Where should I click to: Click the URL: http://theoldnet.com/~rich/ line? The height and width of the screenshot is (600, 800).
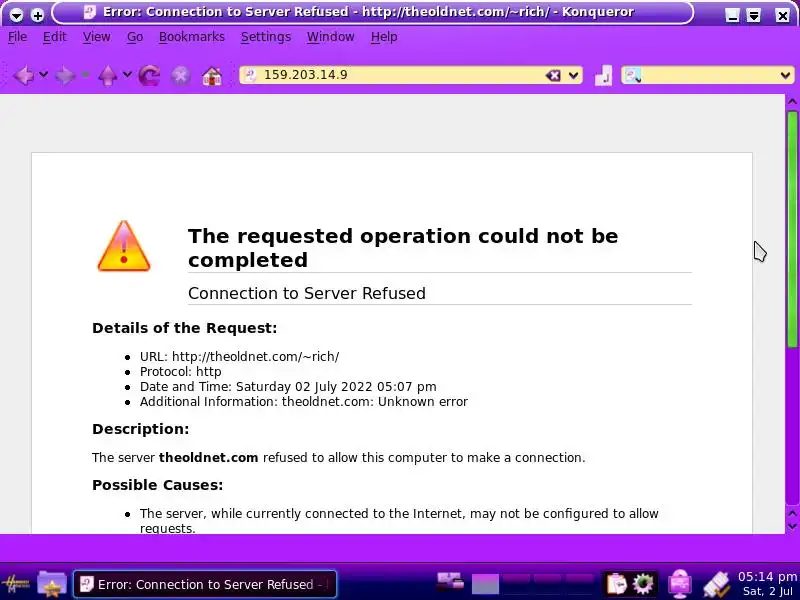click(239, 357)
